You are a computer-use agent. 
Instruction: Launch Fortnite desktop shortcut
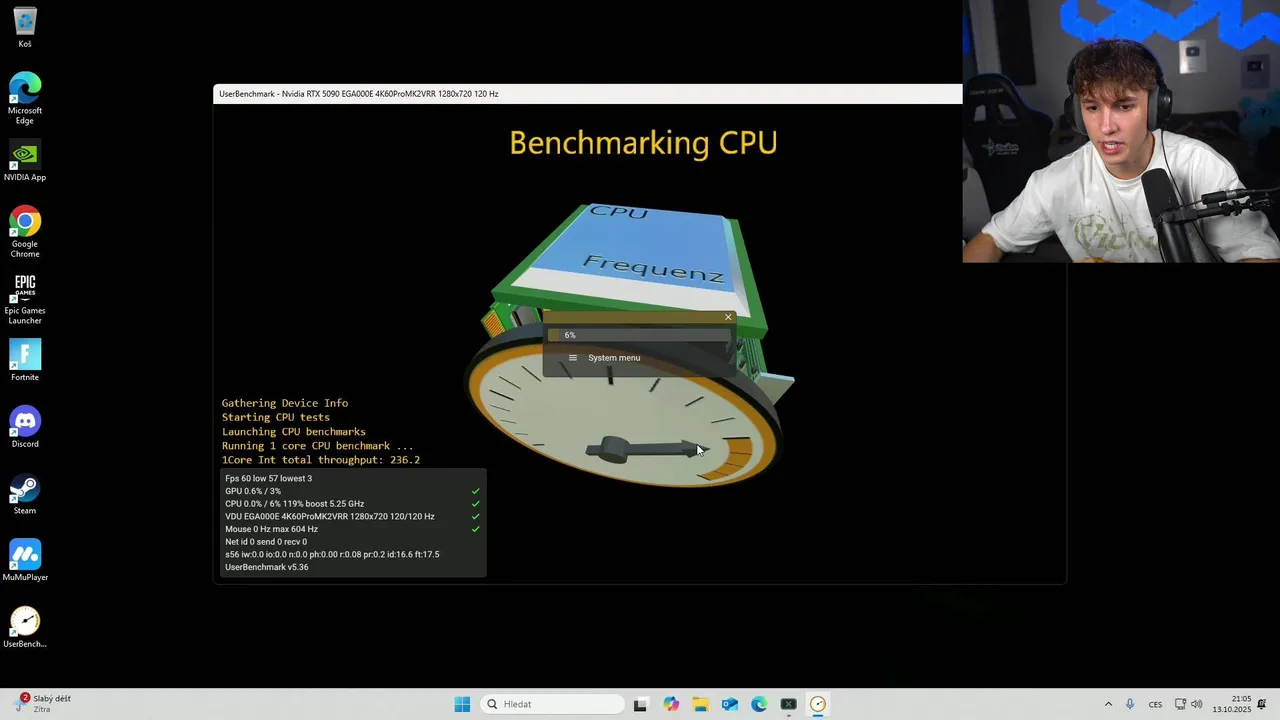click(x=25, y=360)
